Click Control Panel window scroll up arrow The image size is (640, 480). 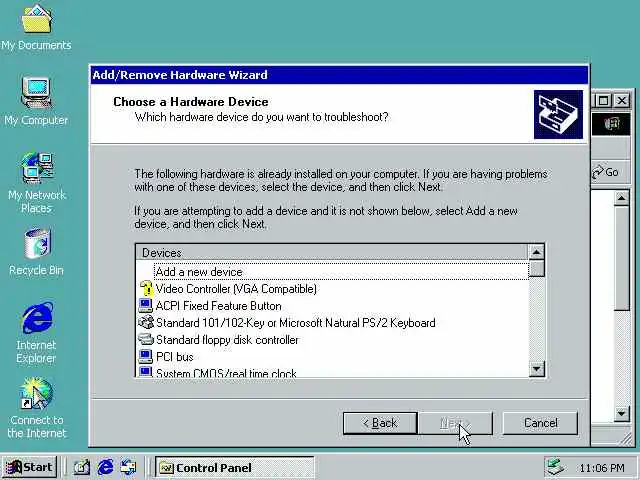pyautogui.click(x=622, y=199)
